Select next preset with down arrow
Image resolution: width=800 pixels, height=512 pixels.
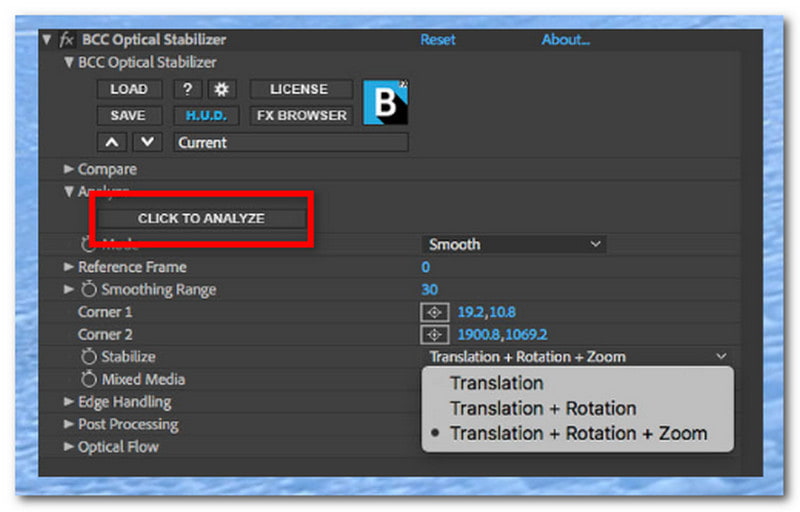click(147, 142)
